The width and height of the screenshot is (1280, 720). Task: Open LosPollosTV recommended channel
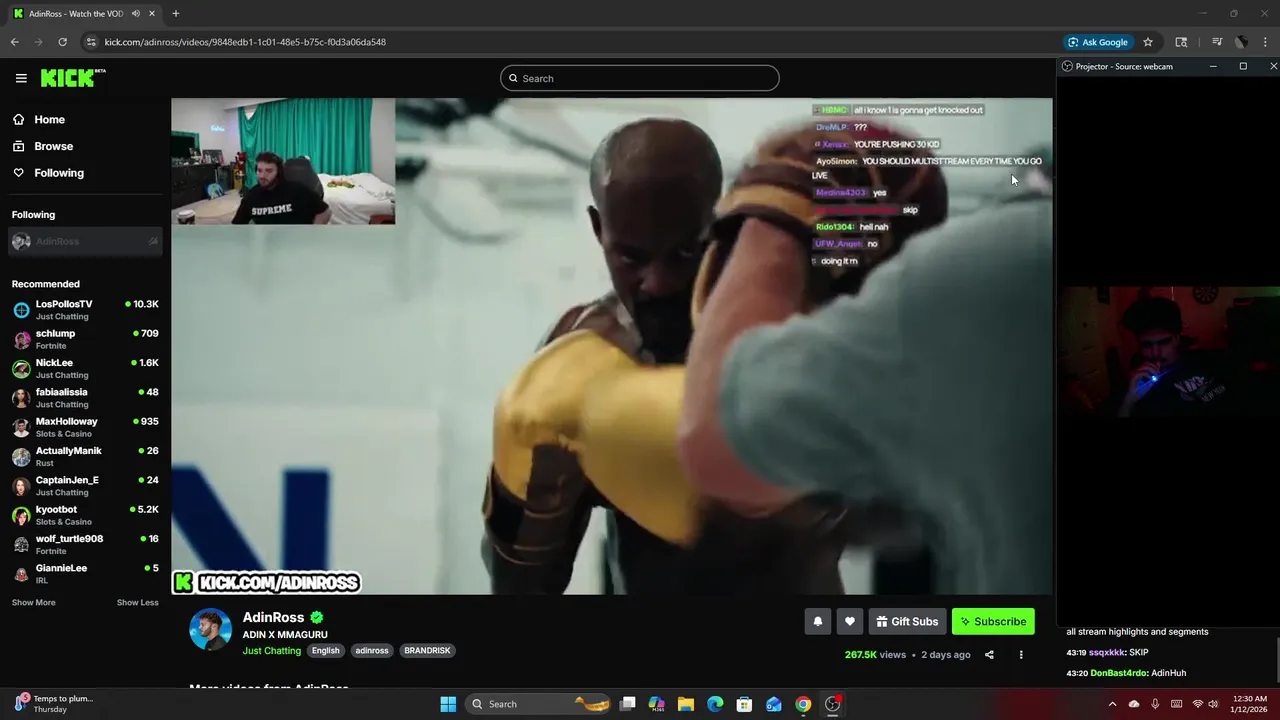(x=85, y=310)
